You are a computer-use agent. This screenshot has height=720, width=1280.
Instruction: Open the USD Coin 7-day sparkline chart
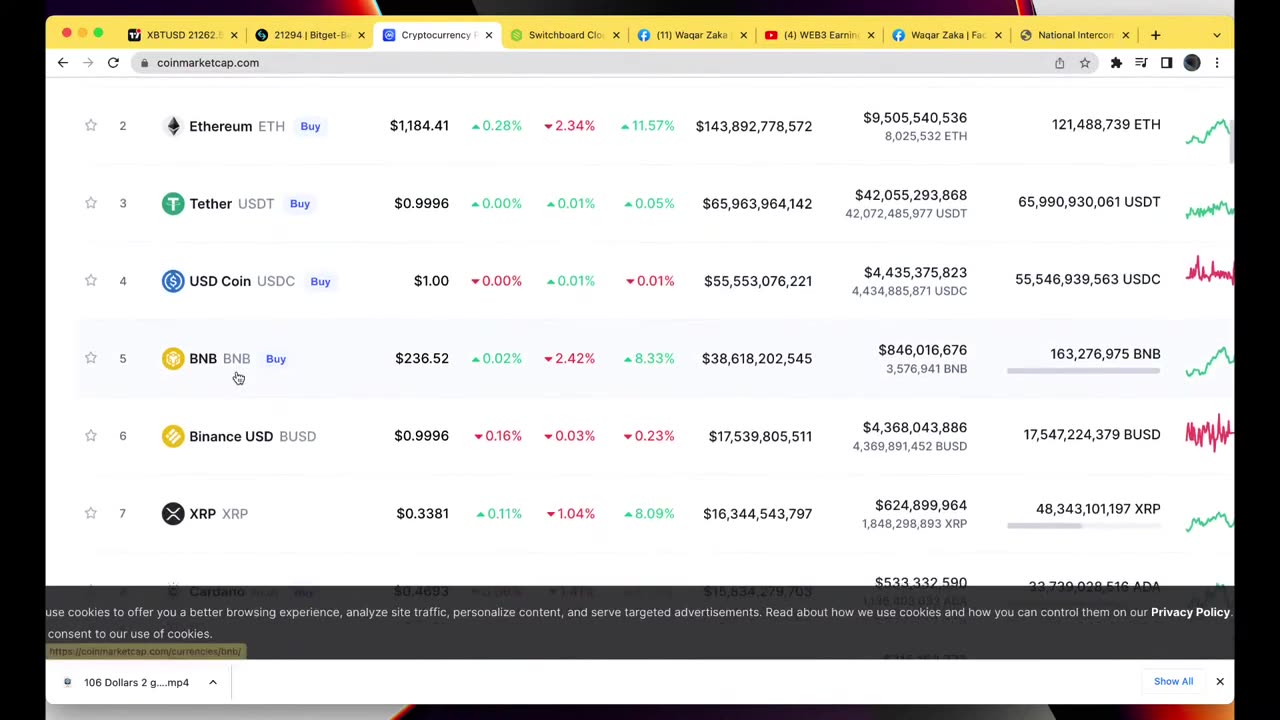pos(1209,271)
